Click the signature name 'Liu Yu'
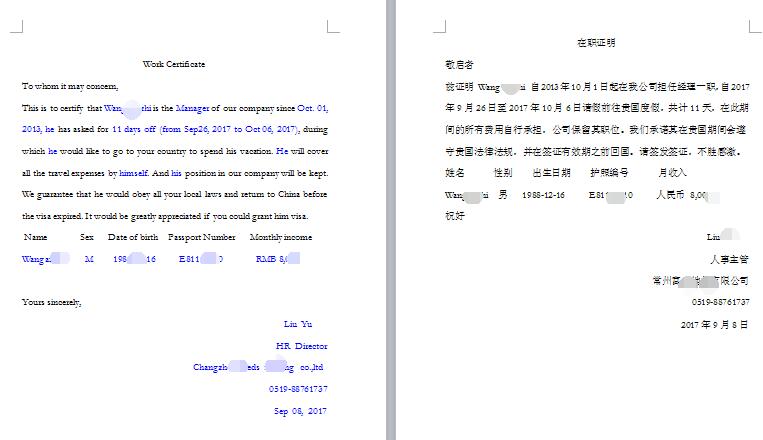Image resolution: width=763 pixels, height=440 pixels. tap(298, 324)
